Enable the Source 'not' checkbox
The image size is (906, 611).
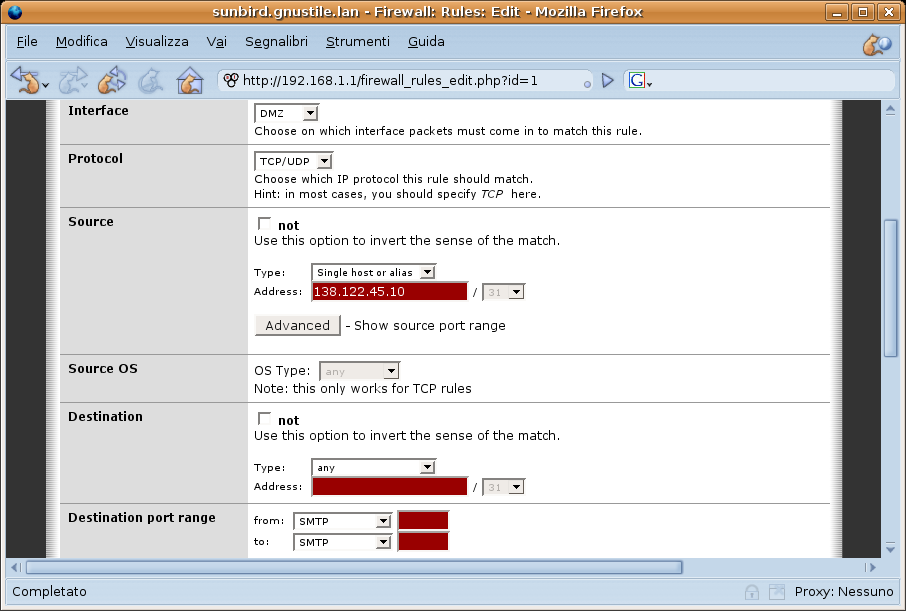(x=265, y=224)
